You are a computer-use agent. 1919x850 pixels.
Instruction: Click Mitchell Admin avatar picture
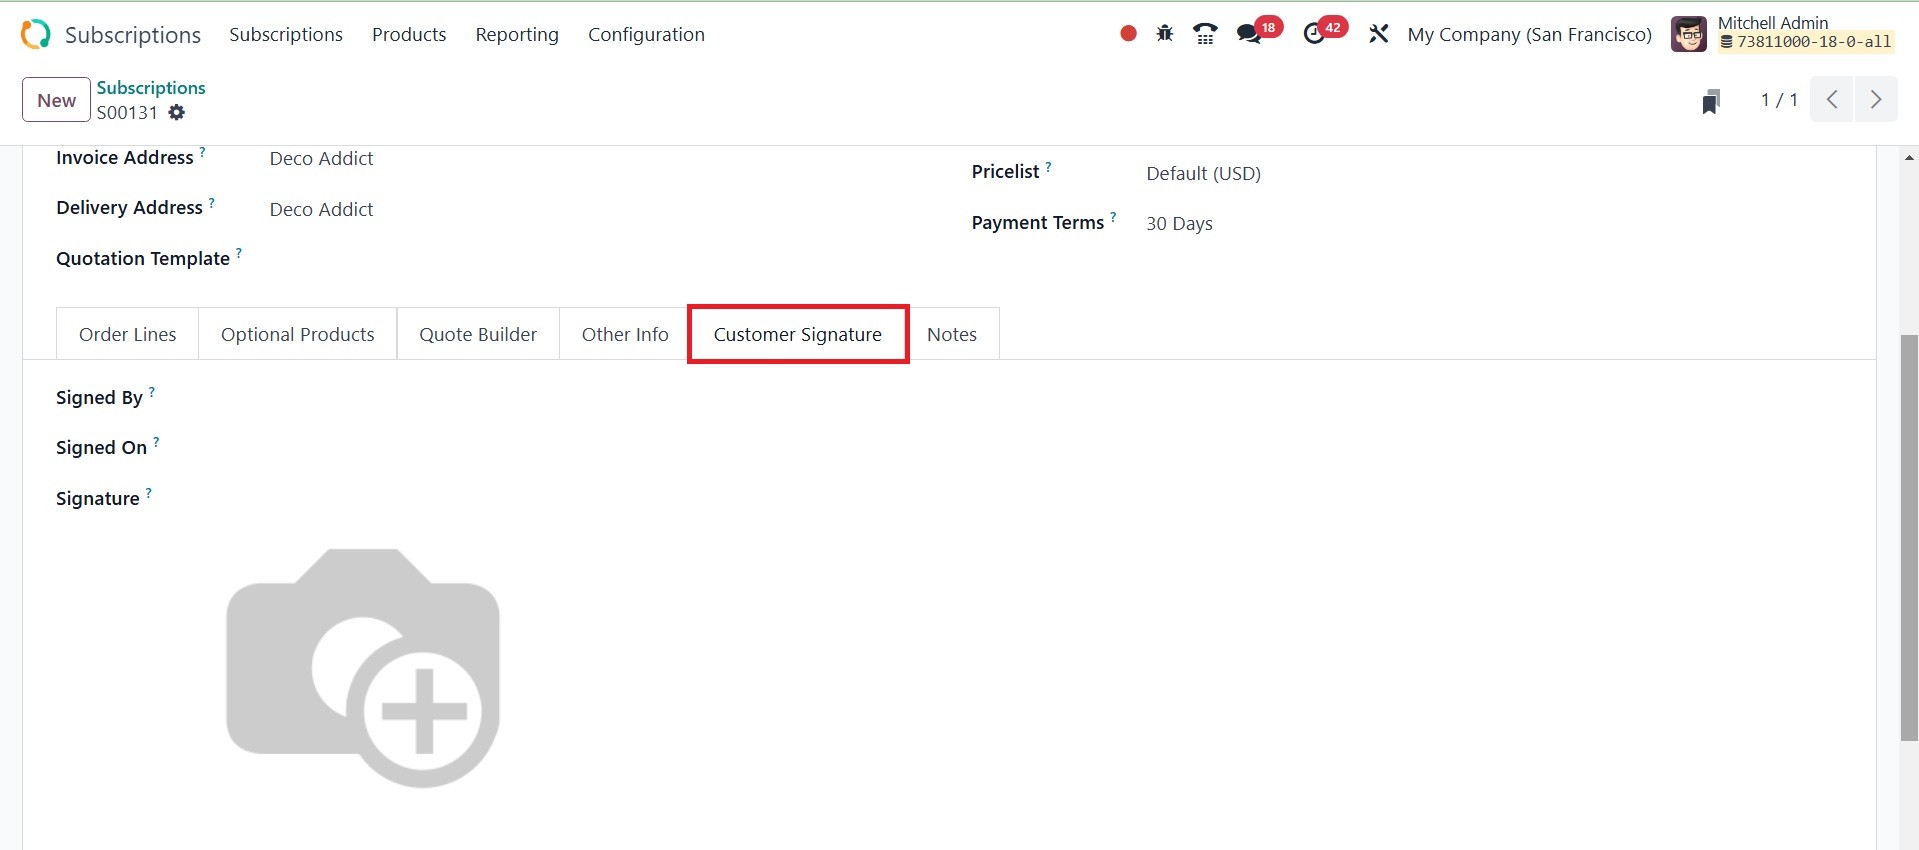pyautogui.click(x=1689, y=34)
